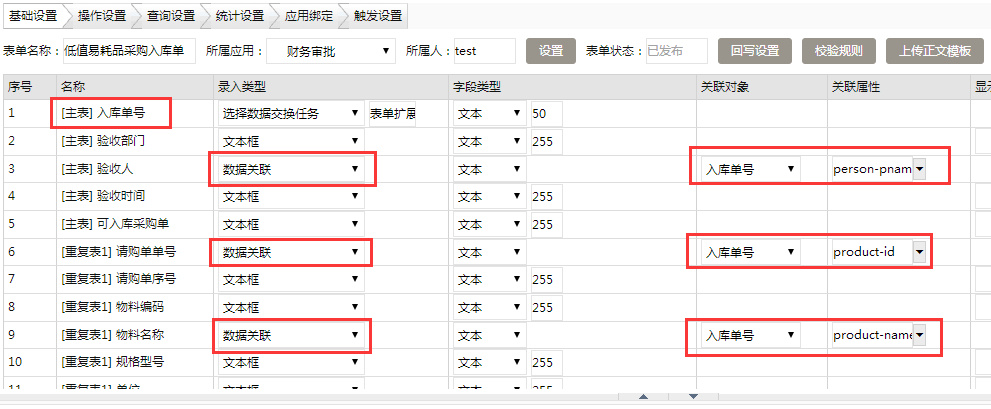This screenshot has height=409, width=991.
Task: Open the 选择数据交换任务 dropdown in row 1
Action: pyautogui.click(x=289, y=114)
